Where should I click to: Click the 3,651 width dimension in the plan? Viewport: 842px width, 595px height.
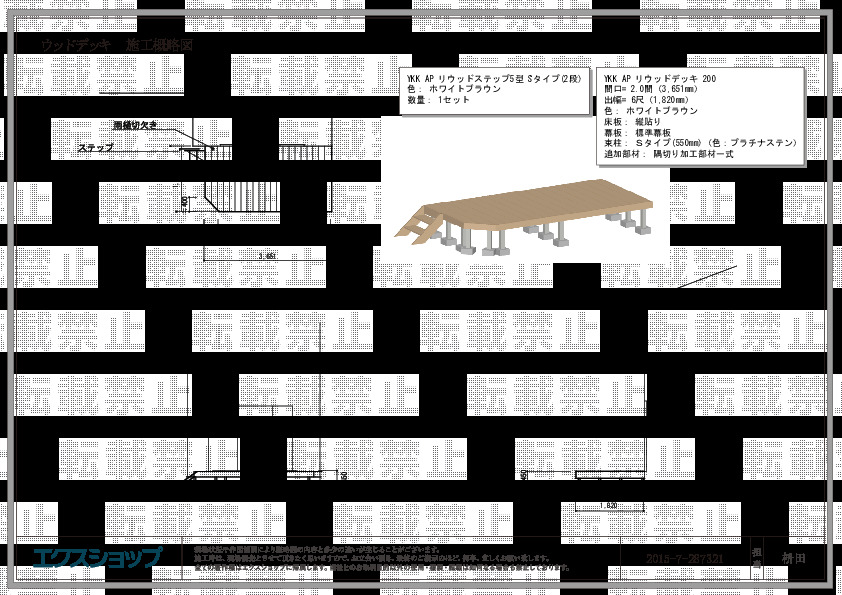click(267, 256)
